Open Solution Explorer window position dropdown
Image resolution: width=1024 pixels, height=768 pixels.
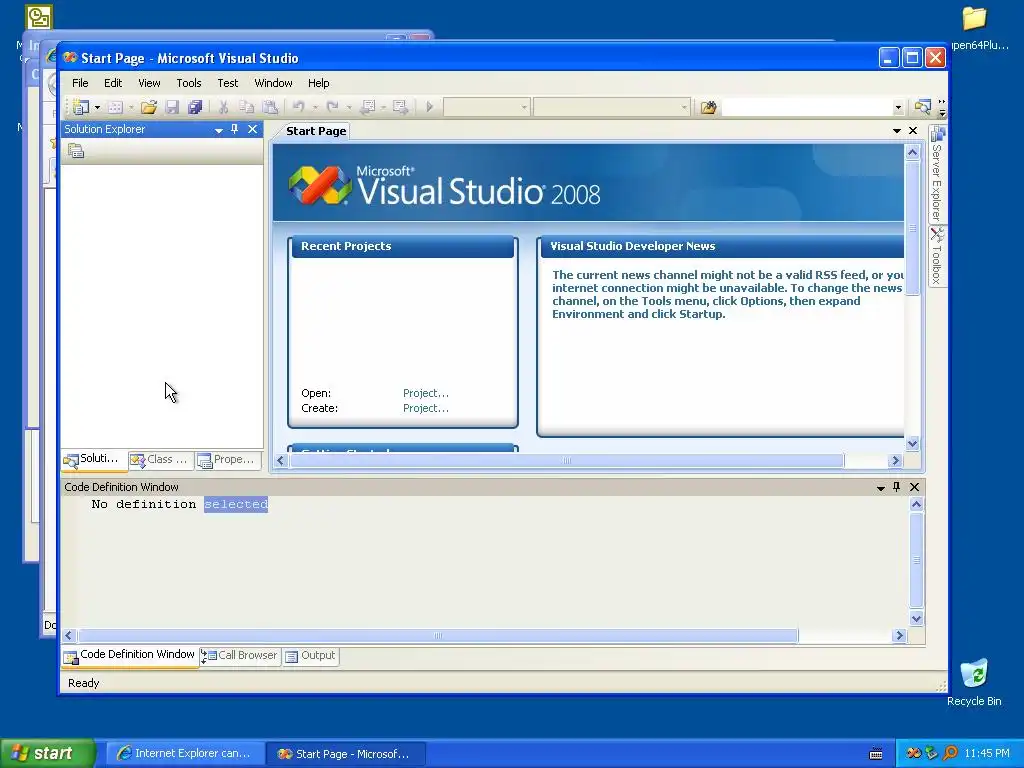219,130
